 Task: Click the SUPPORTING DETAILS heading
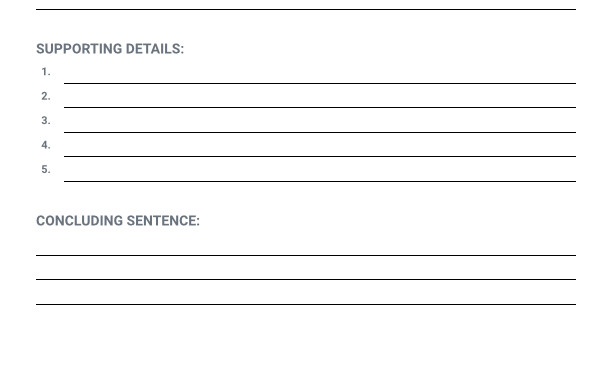110,49
